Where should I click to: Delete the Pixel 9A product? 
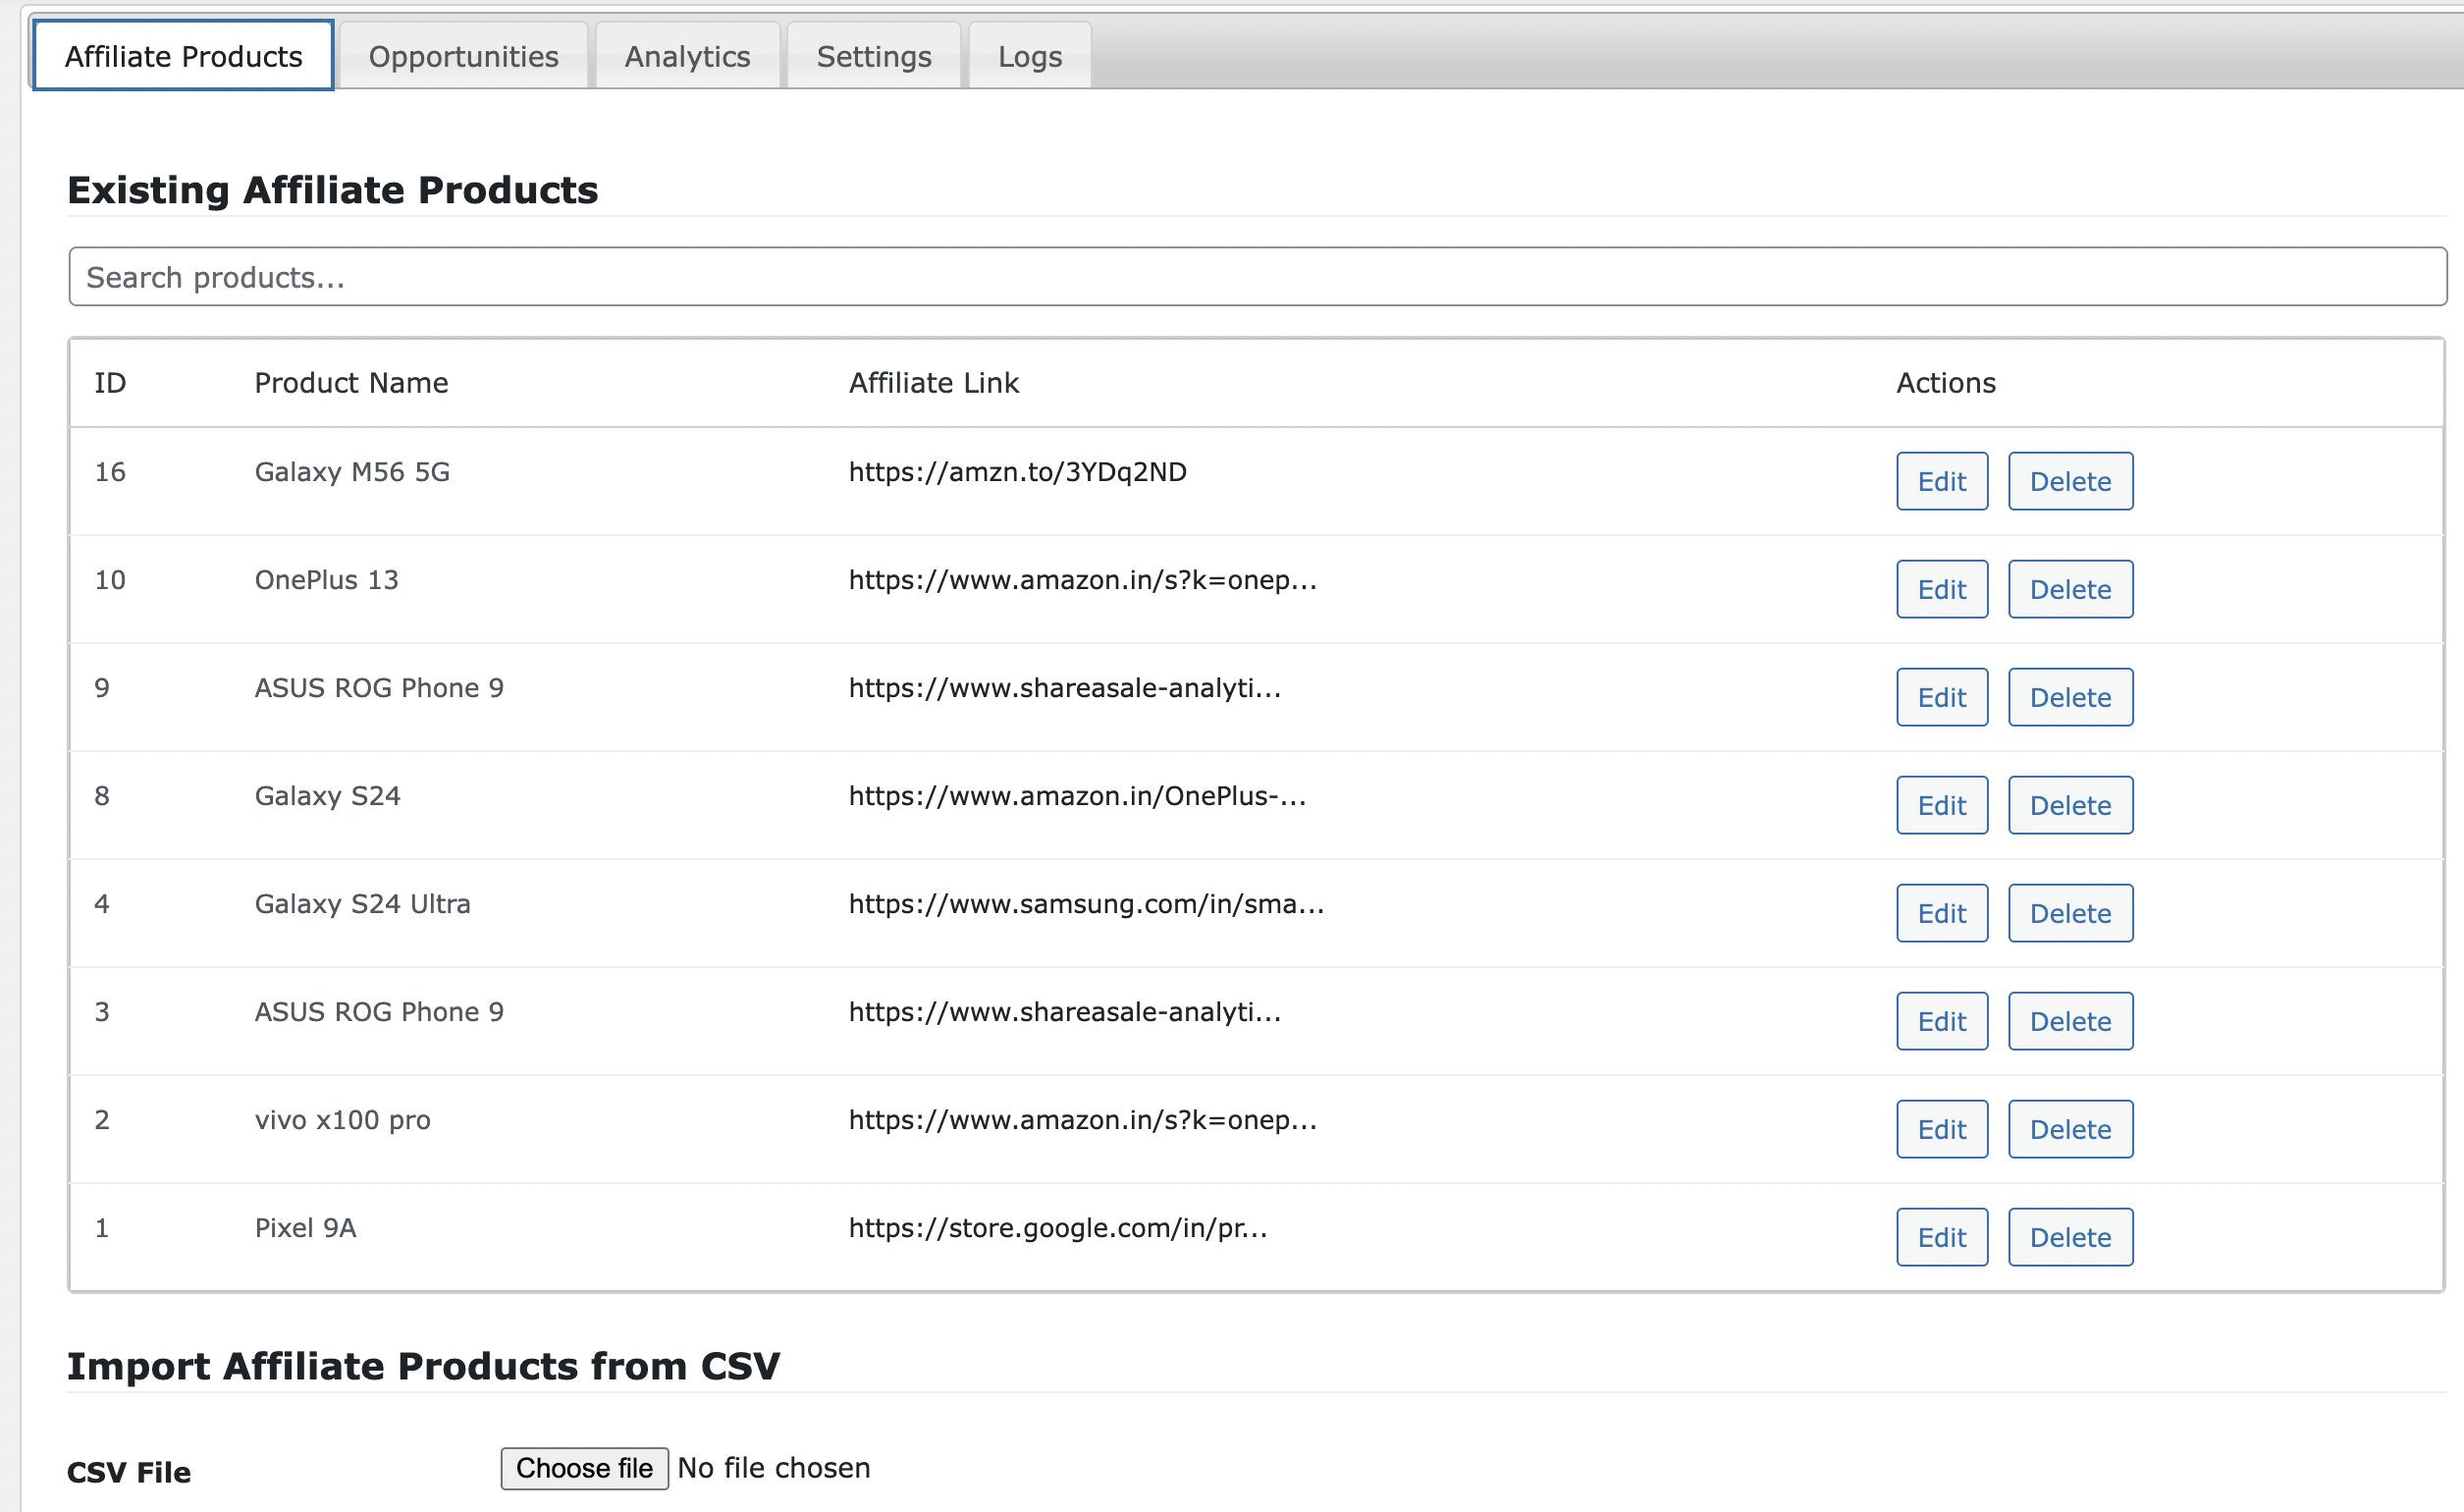(x=2070, y=1237)
